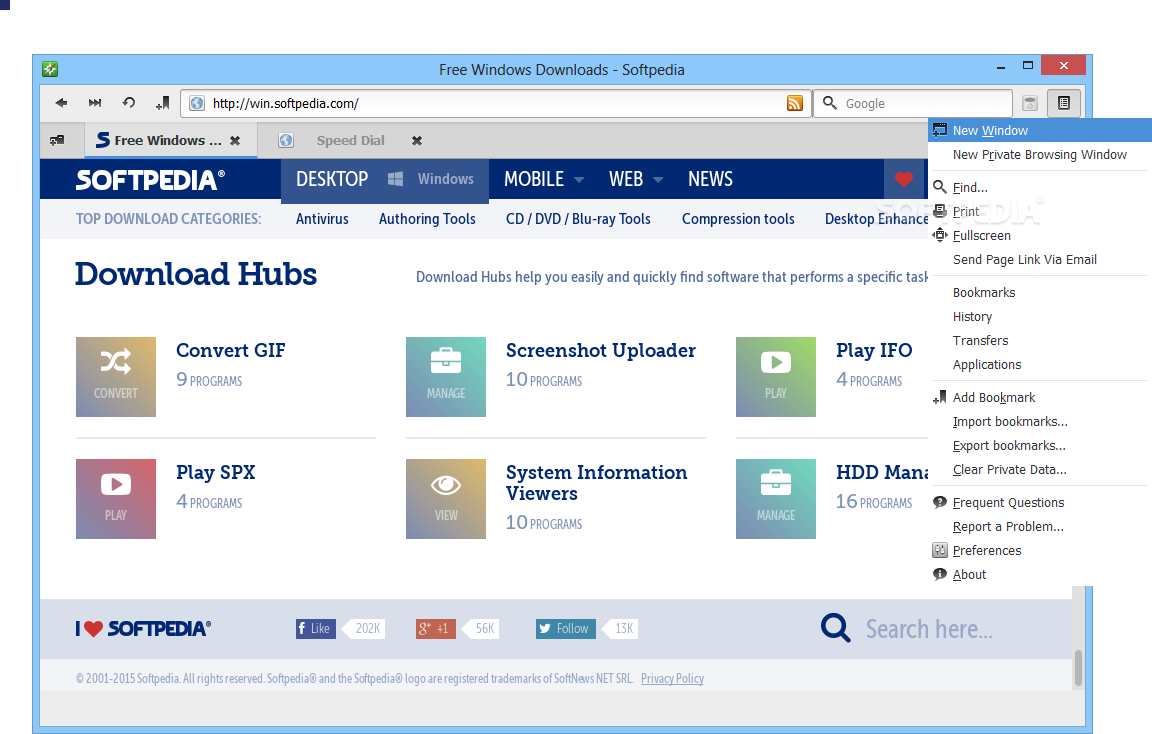The height and width of the screenshot is (734, 1152).
Task: Click the fast-forward navigation icon
Action: pos(95,103)
